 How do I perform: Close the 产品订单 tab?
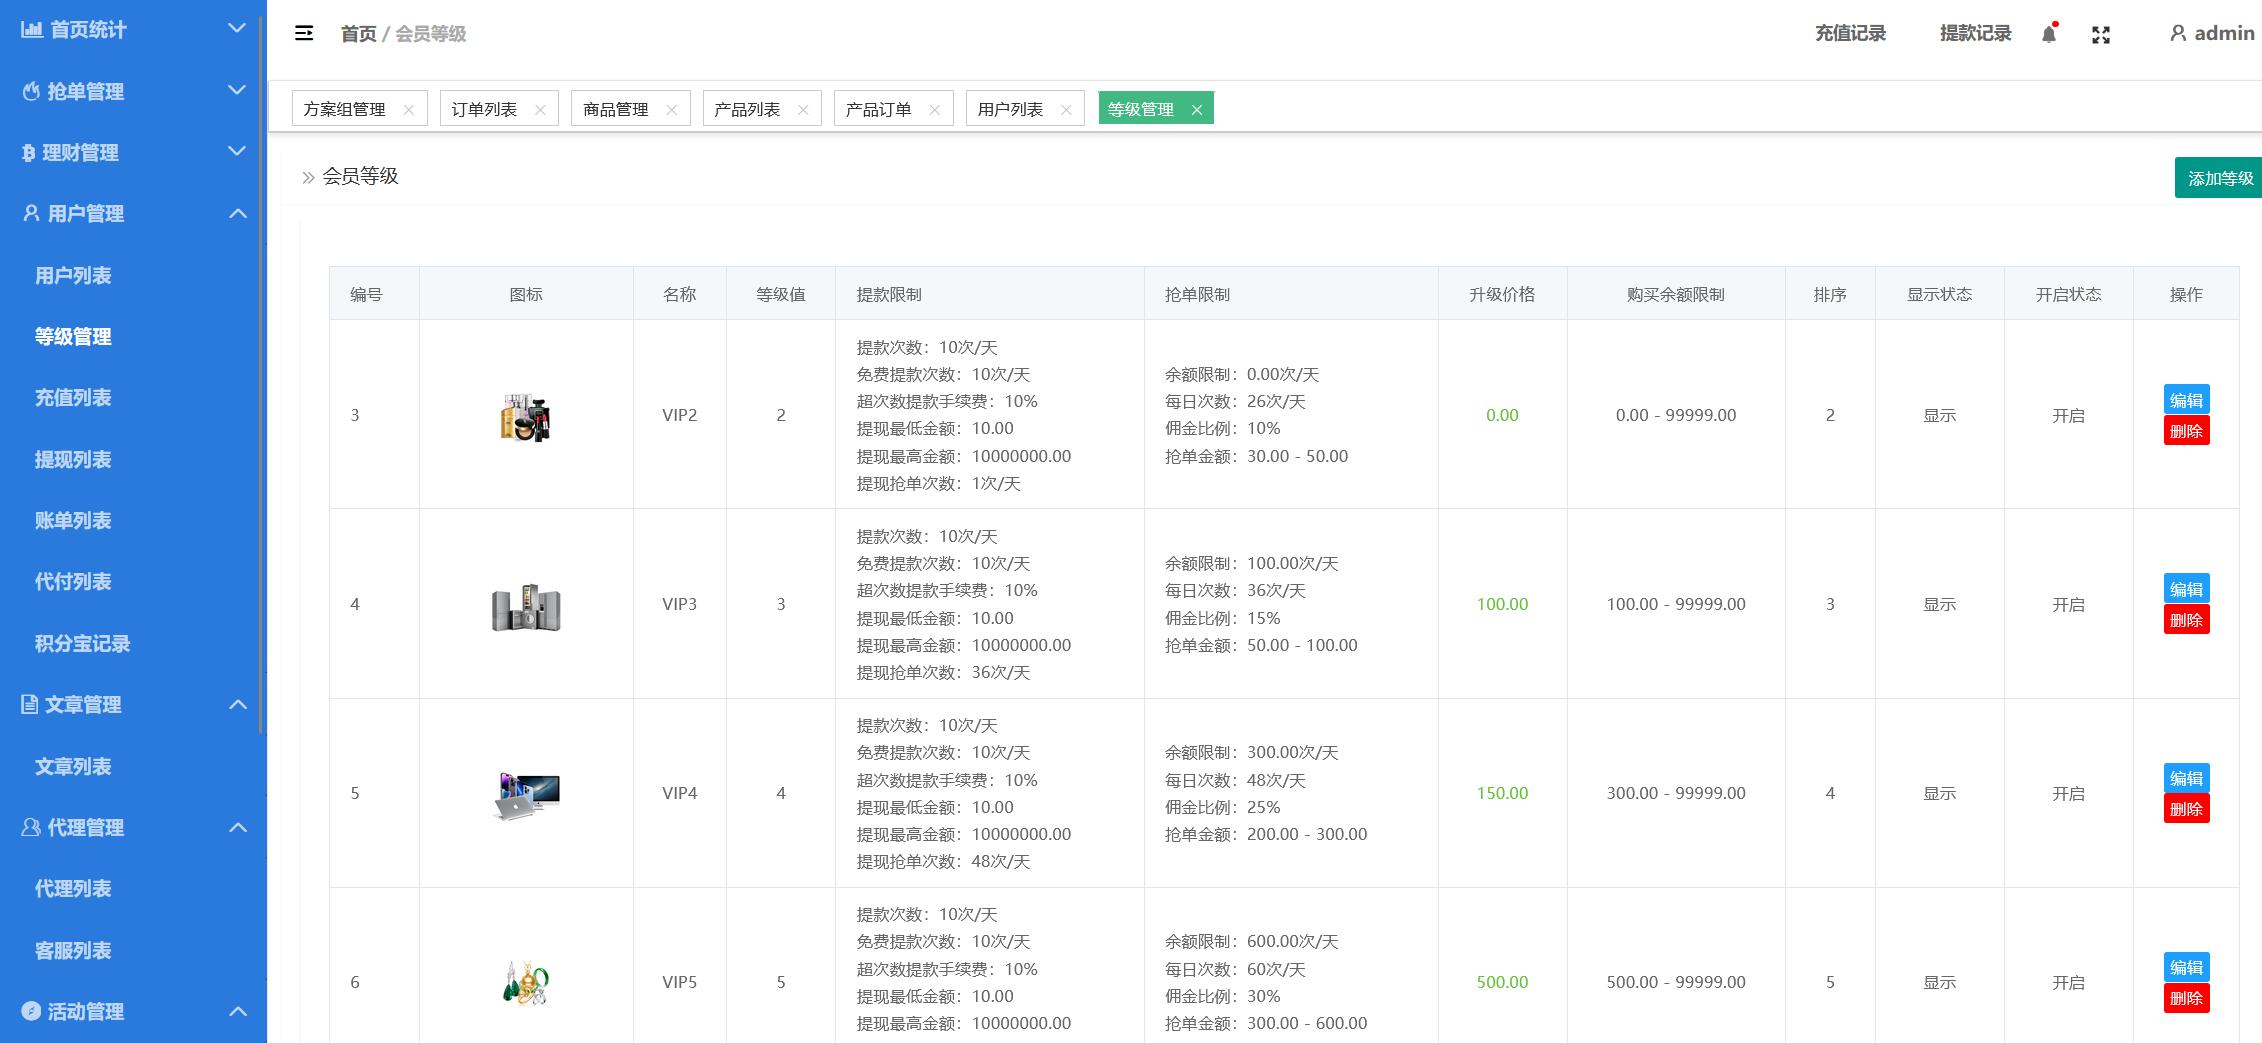point(934,110)
